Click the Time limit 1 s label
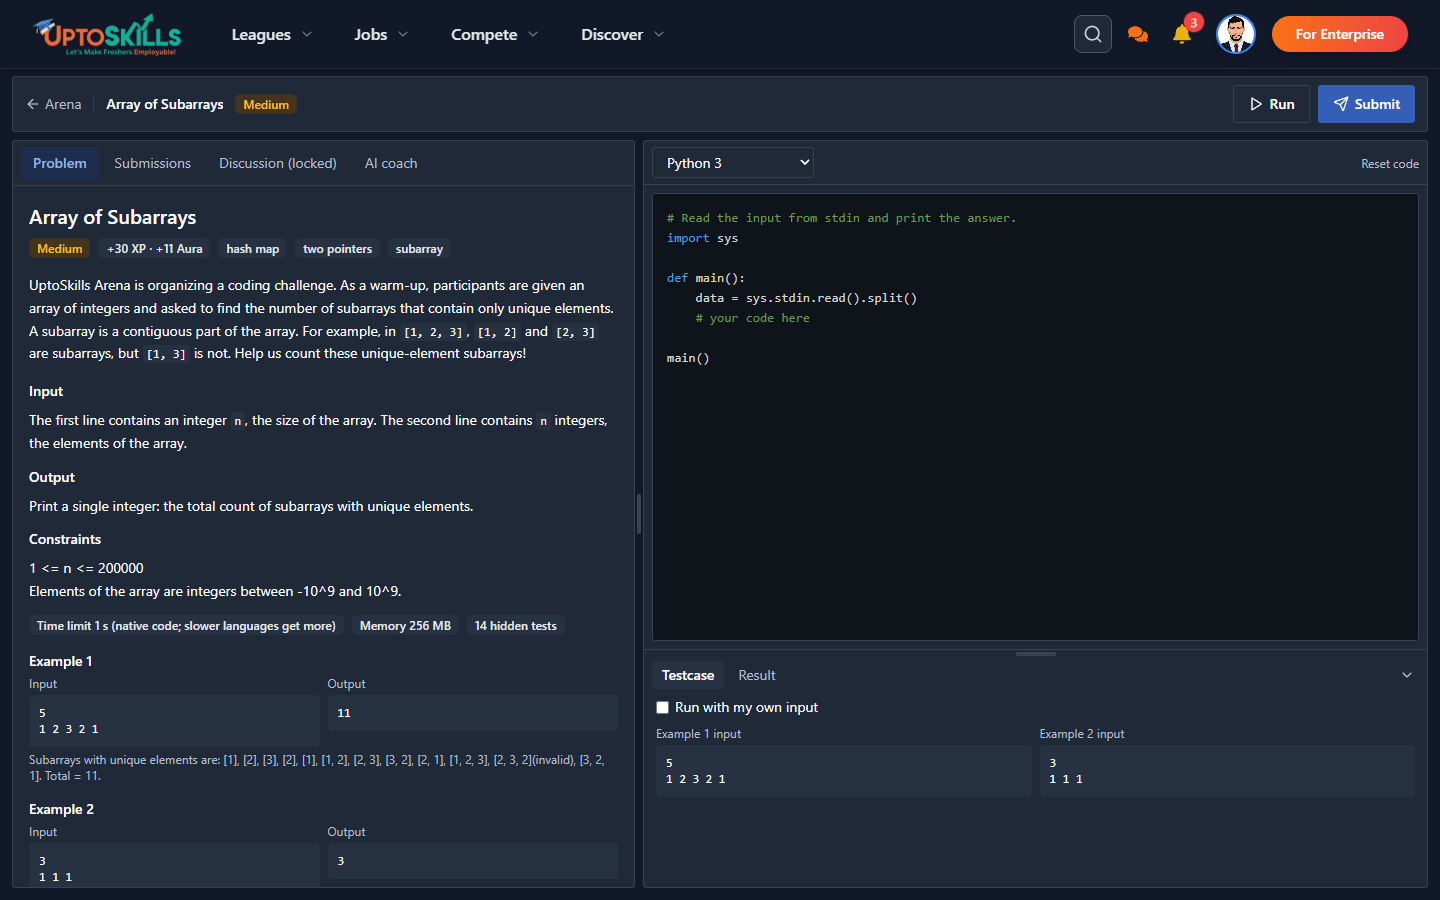 click(186, 626)
